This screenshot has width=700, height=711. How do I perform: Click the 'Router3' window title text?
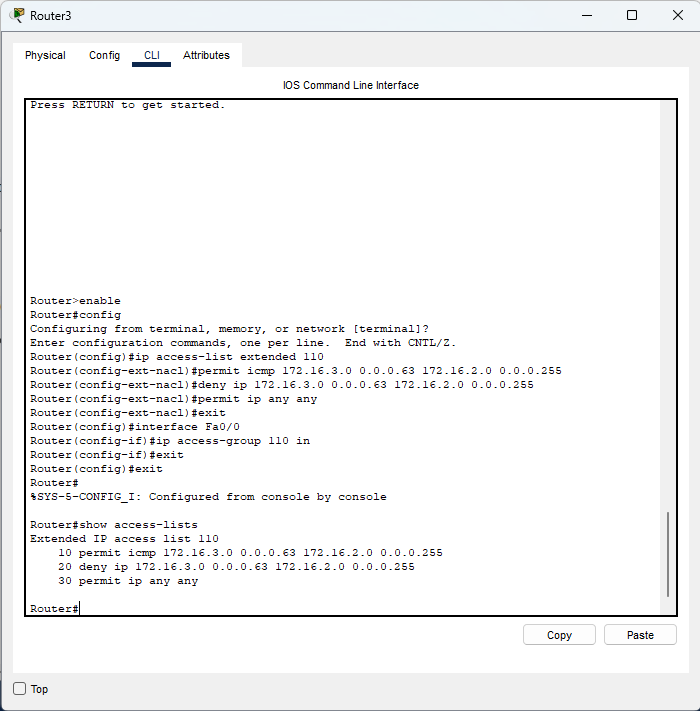tap(50, 16)
